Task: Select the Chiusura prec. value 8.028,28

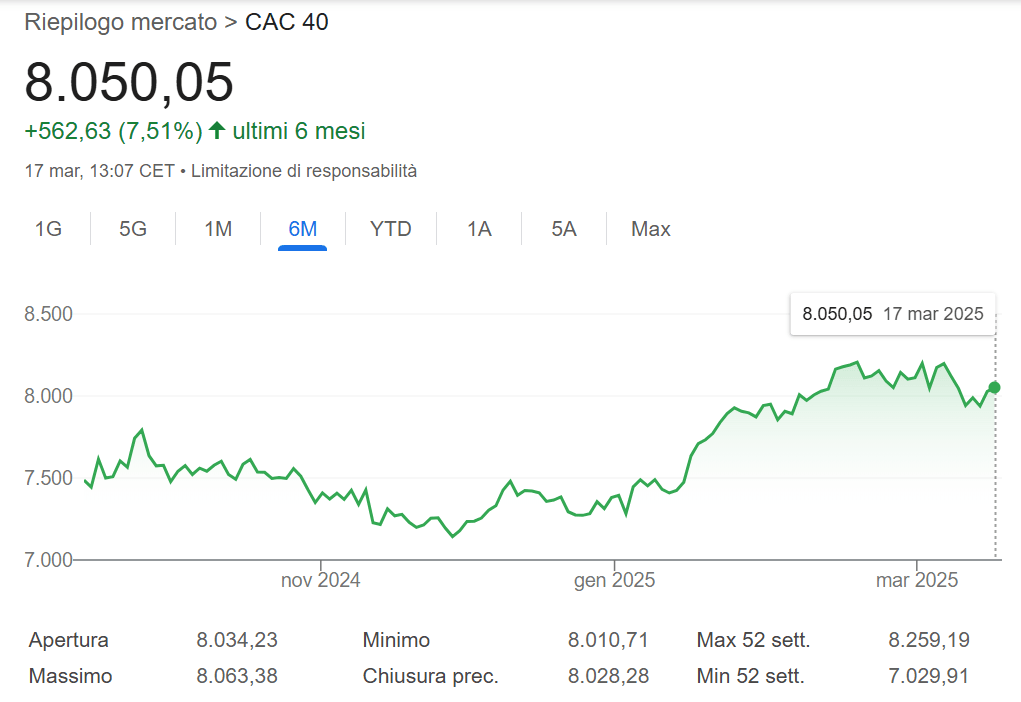Action: coord(608,676)
